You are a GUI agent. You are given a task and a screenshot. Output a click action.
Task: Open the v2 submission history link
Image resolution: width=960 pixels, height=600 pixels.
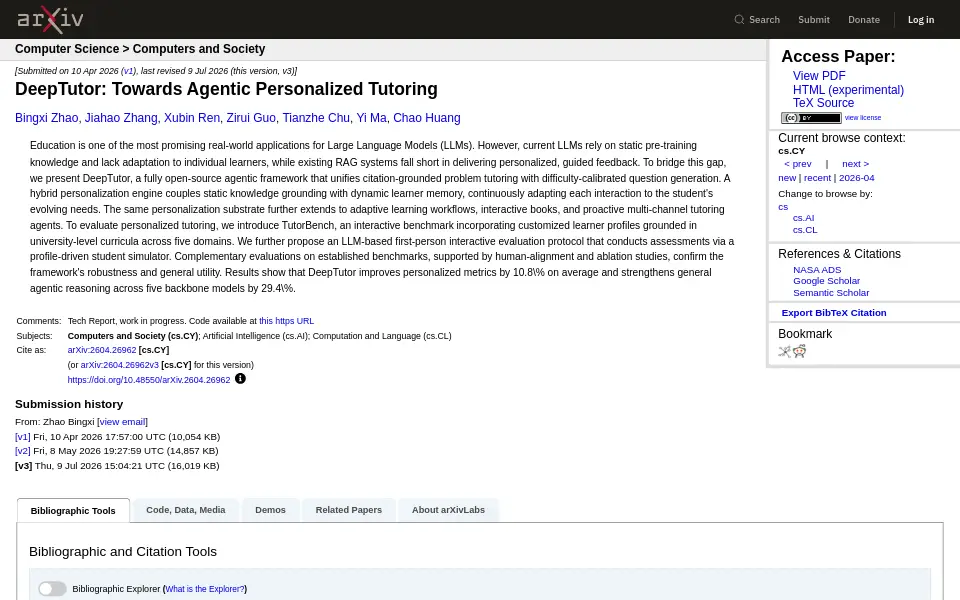(23, 451)
